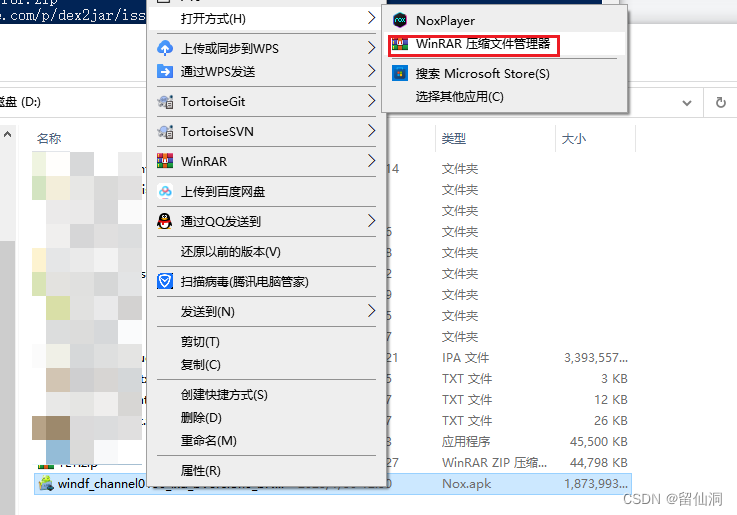Click the TortoiseGit icon
The width and height of the screenshot is (737, 515).
click(x=165, y=101)
